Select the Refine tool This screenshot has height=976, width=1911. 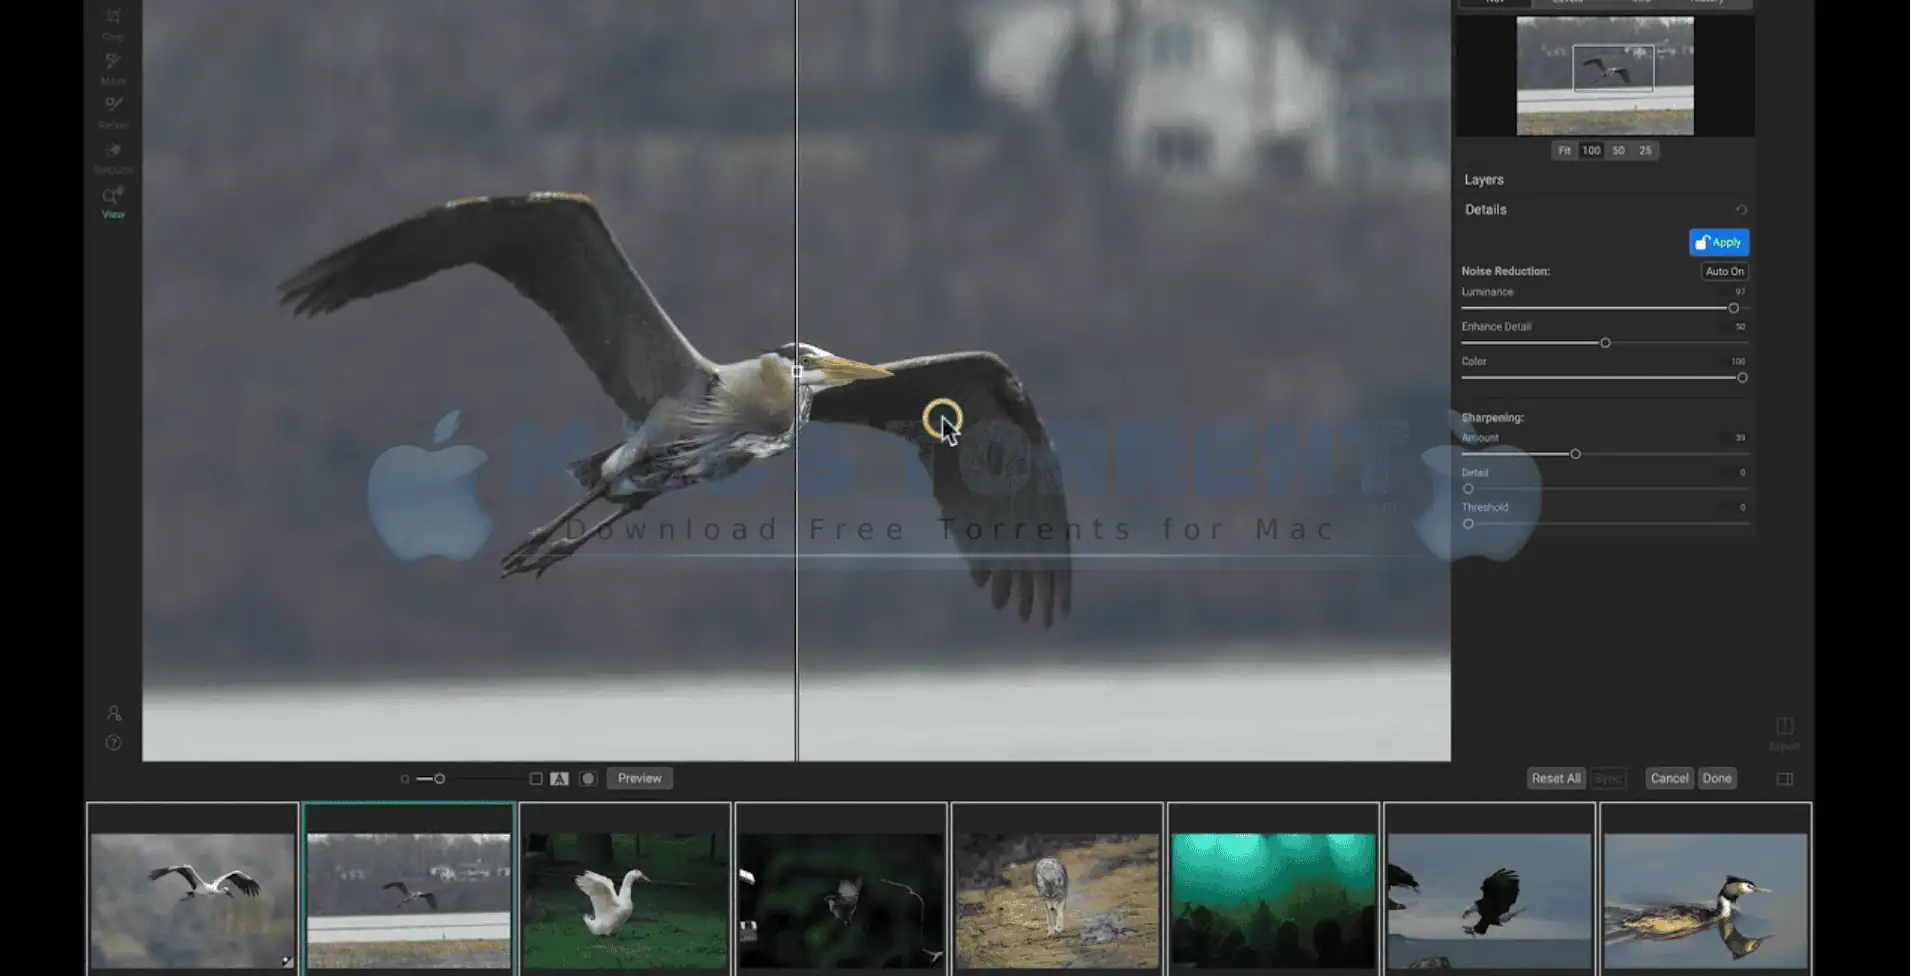[x=113, y=112]
